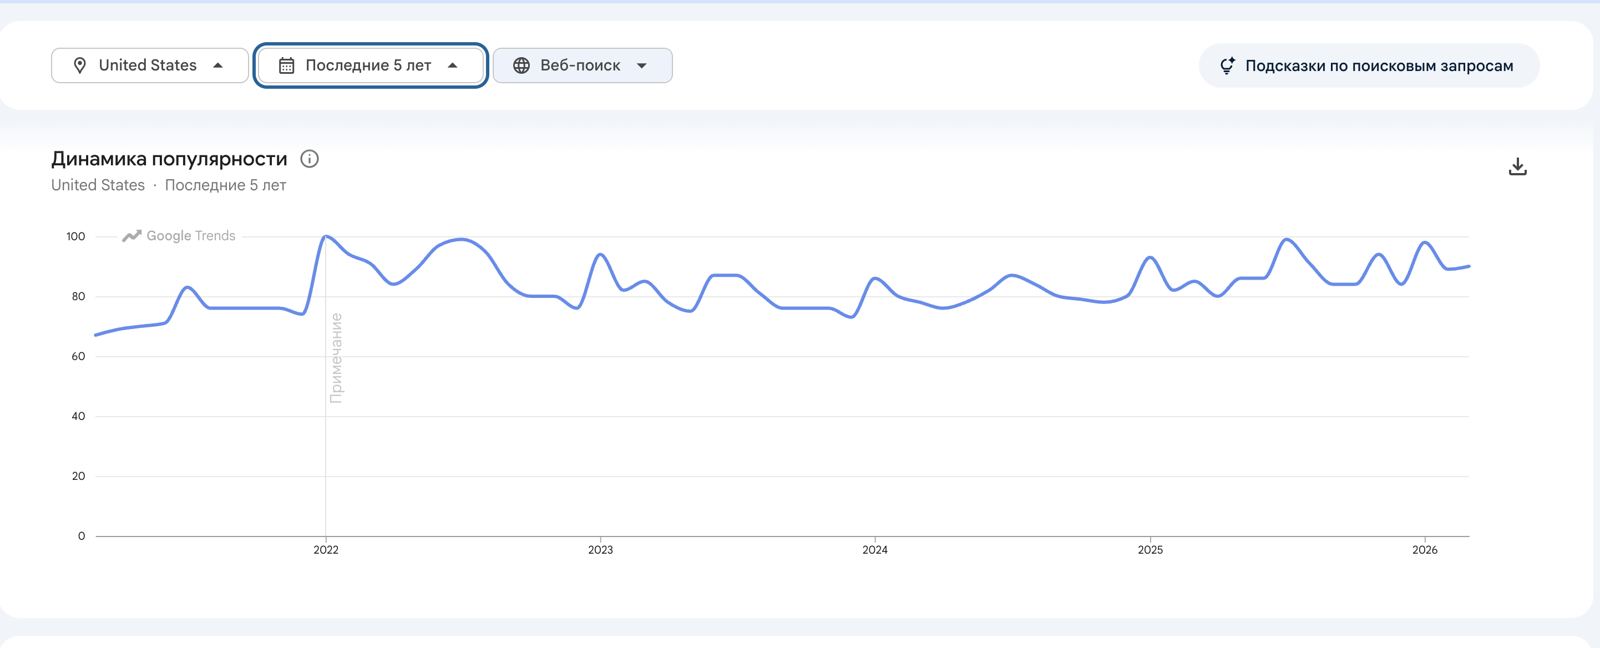Click the 2023 label on the x-axis
The height and width of the screenshot is (648, 1600).
(600, 550)
